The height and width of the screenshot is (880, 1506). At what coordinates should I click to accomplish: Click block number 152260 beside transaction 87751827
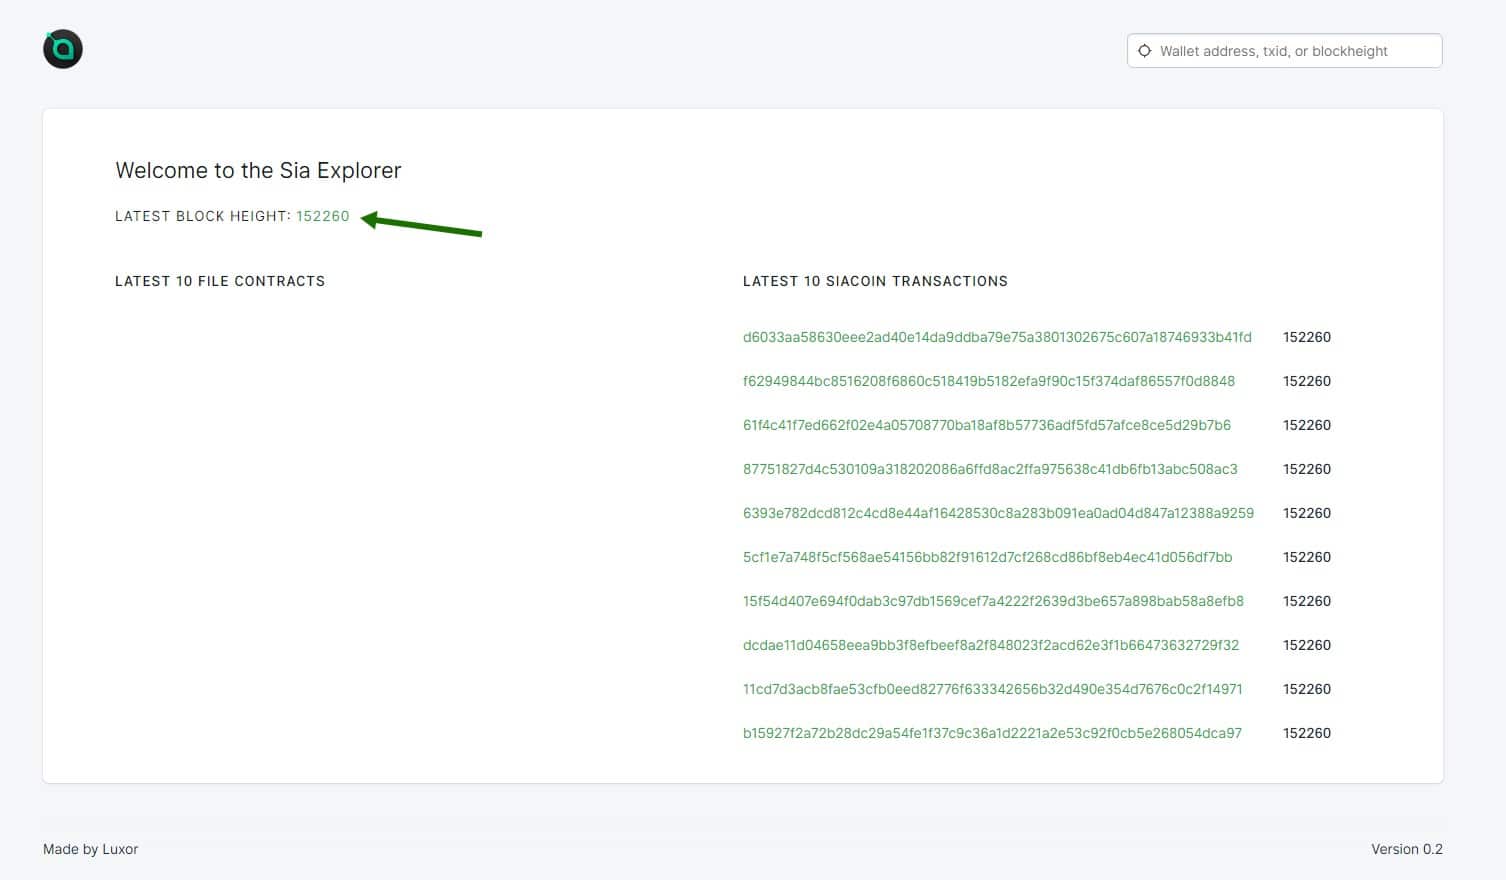[1307, 469]
